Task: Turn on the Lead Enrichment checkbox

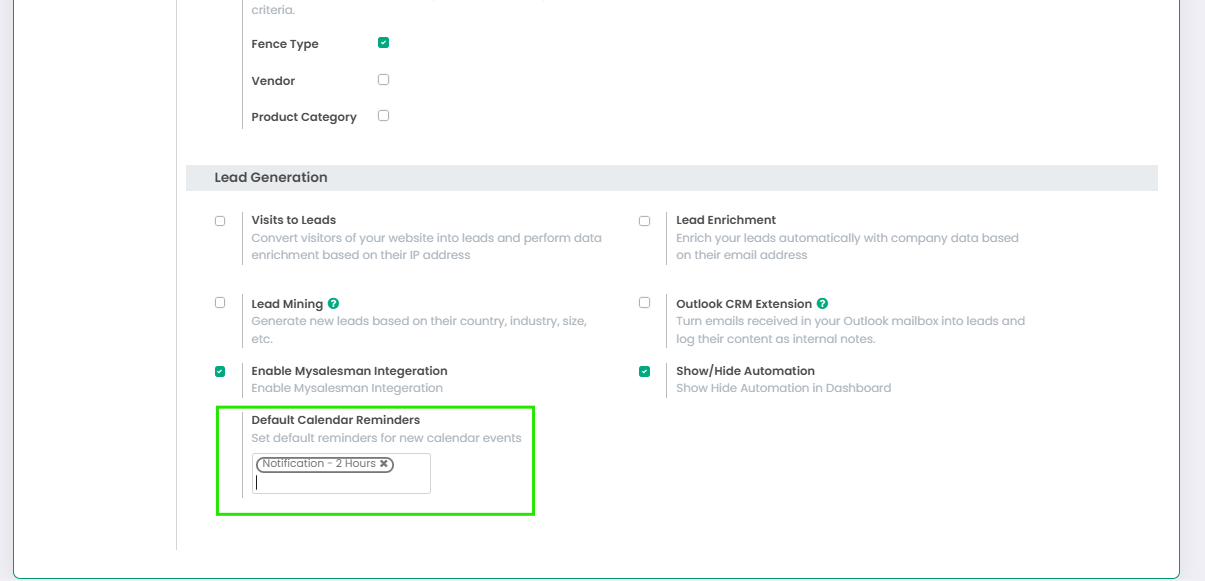Action: [644, 221]
